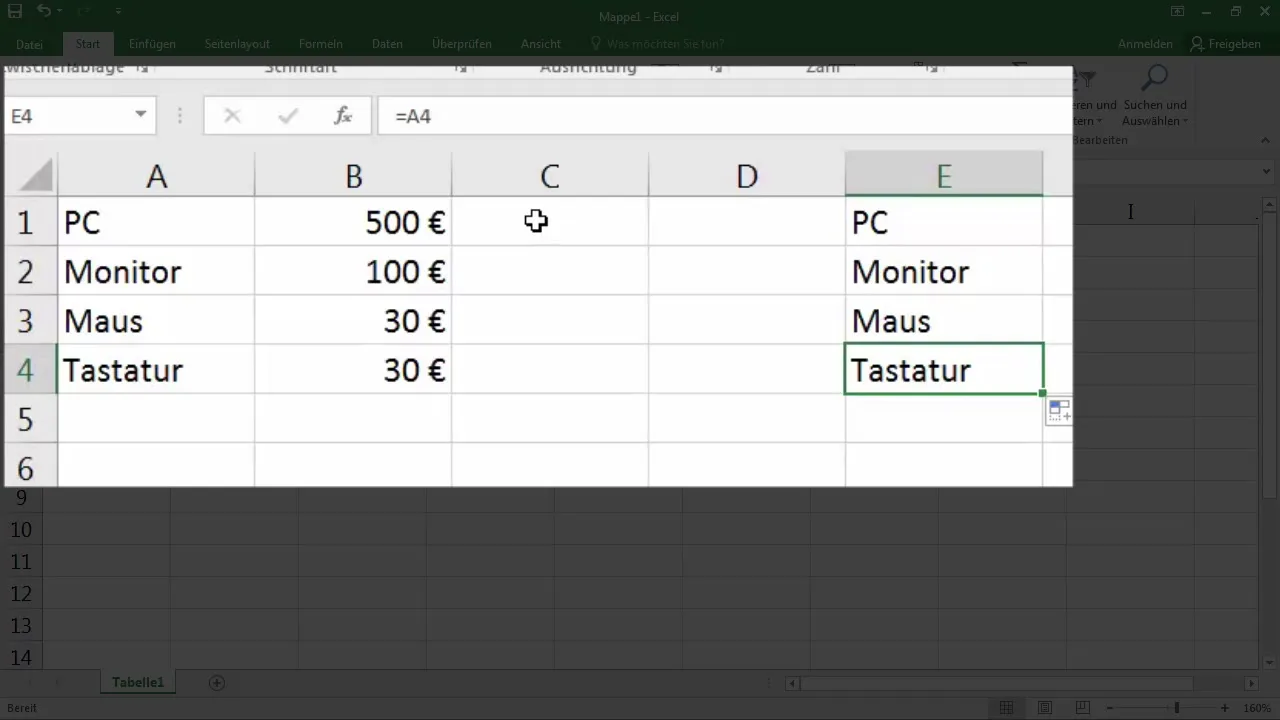Viewport: 1280px width, 720px height.
Task: Click the zoom in plus button
Action: [x=1225, y=708]
